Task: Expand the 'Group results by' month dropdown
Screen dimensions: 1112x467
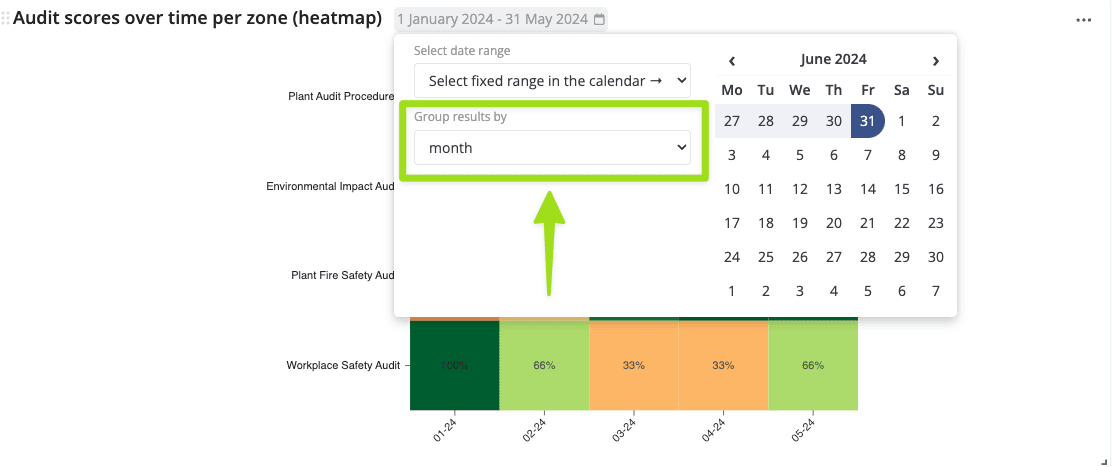Action: pyautogui.click(x=552, y=148)
